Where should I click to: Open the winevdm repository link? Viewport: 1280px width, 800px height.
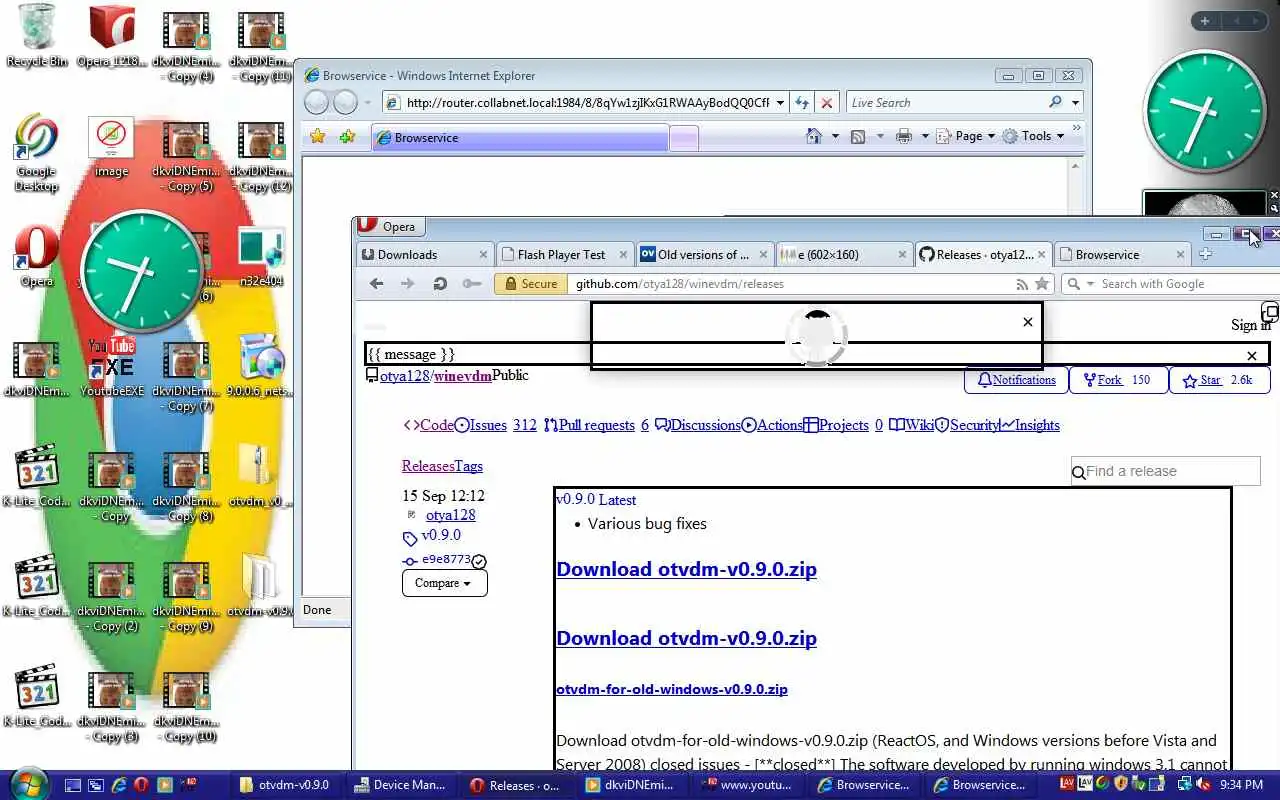[463, 376]
